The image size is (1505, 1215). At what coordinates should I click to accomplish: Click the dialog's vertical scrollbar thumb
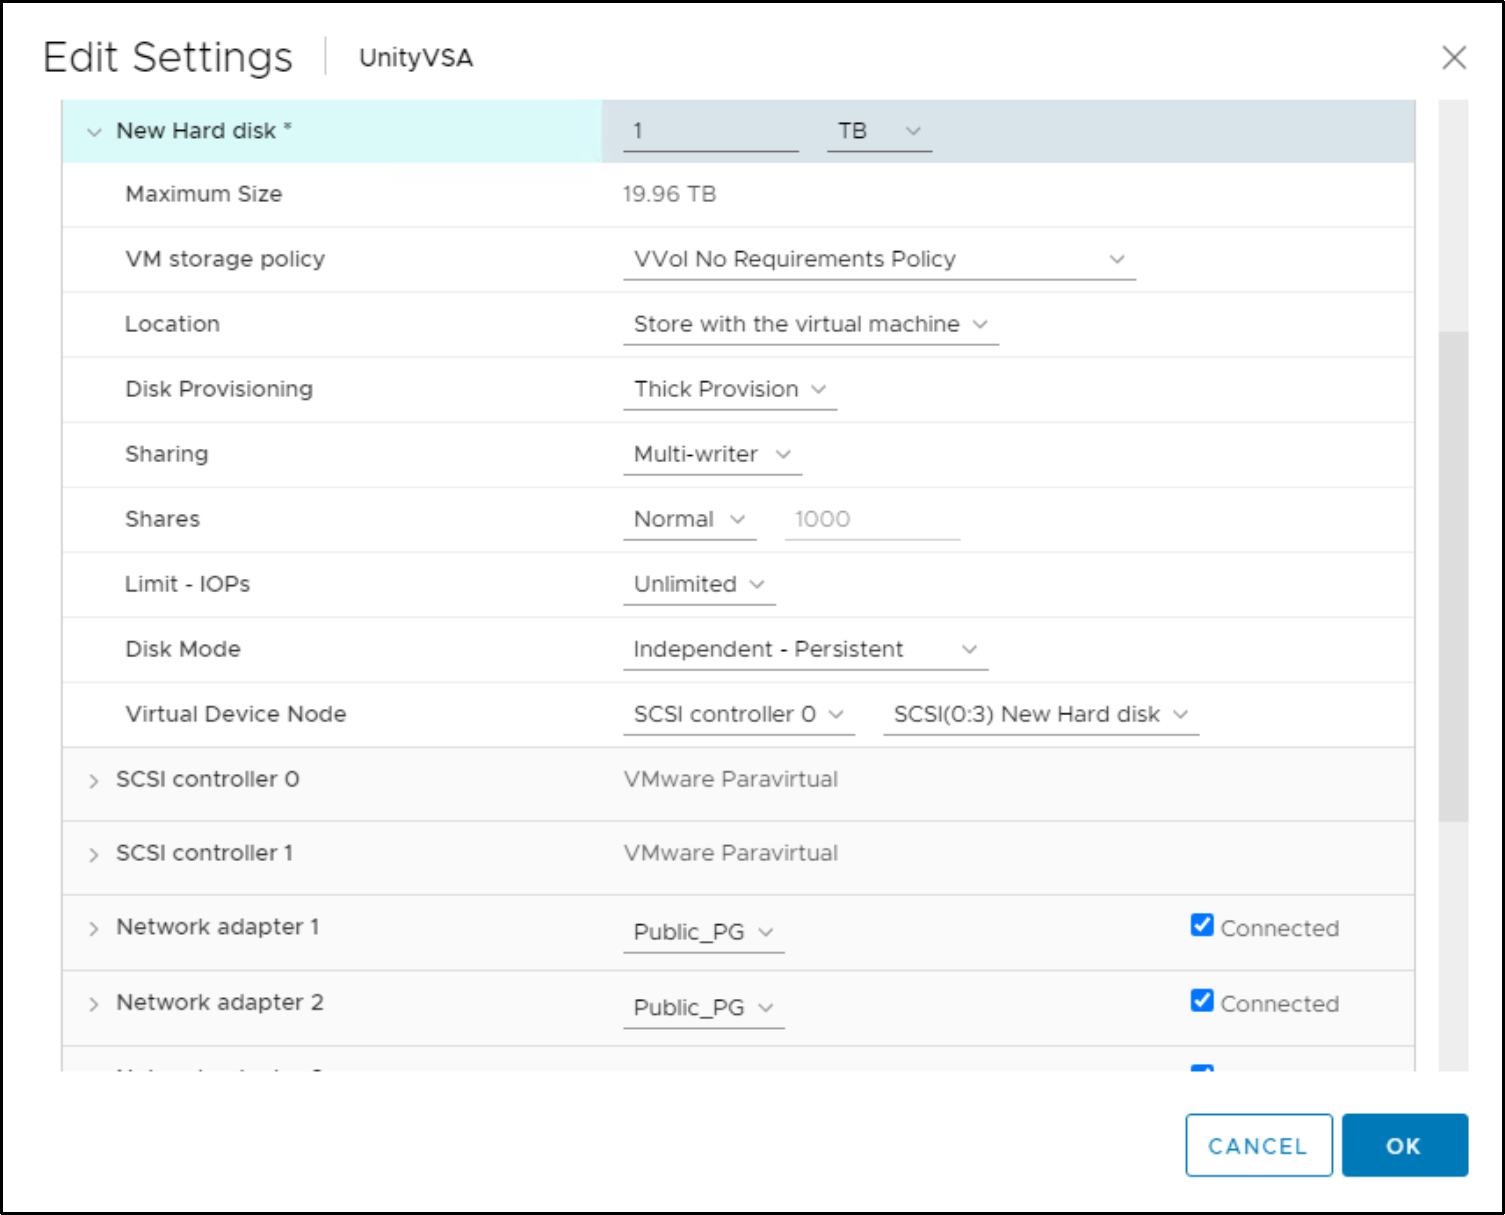tap(1453, 576)
